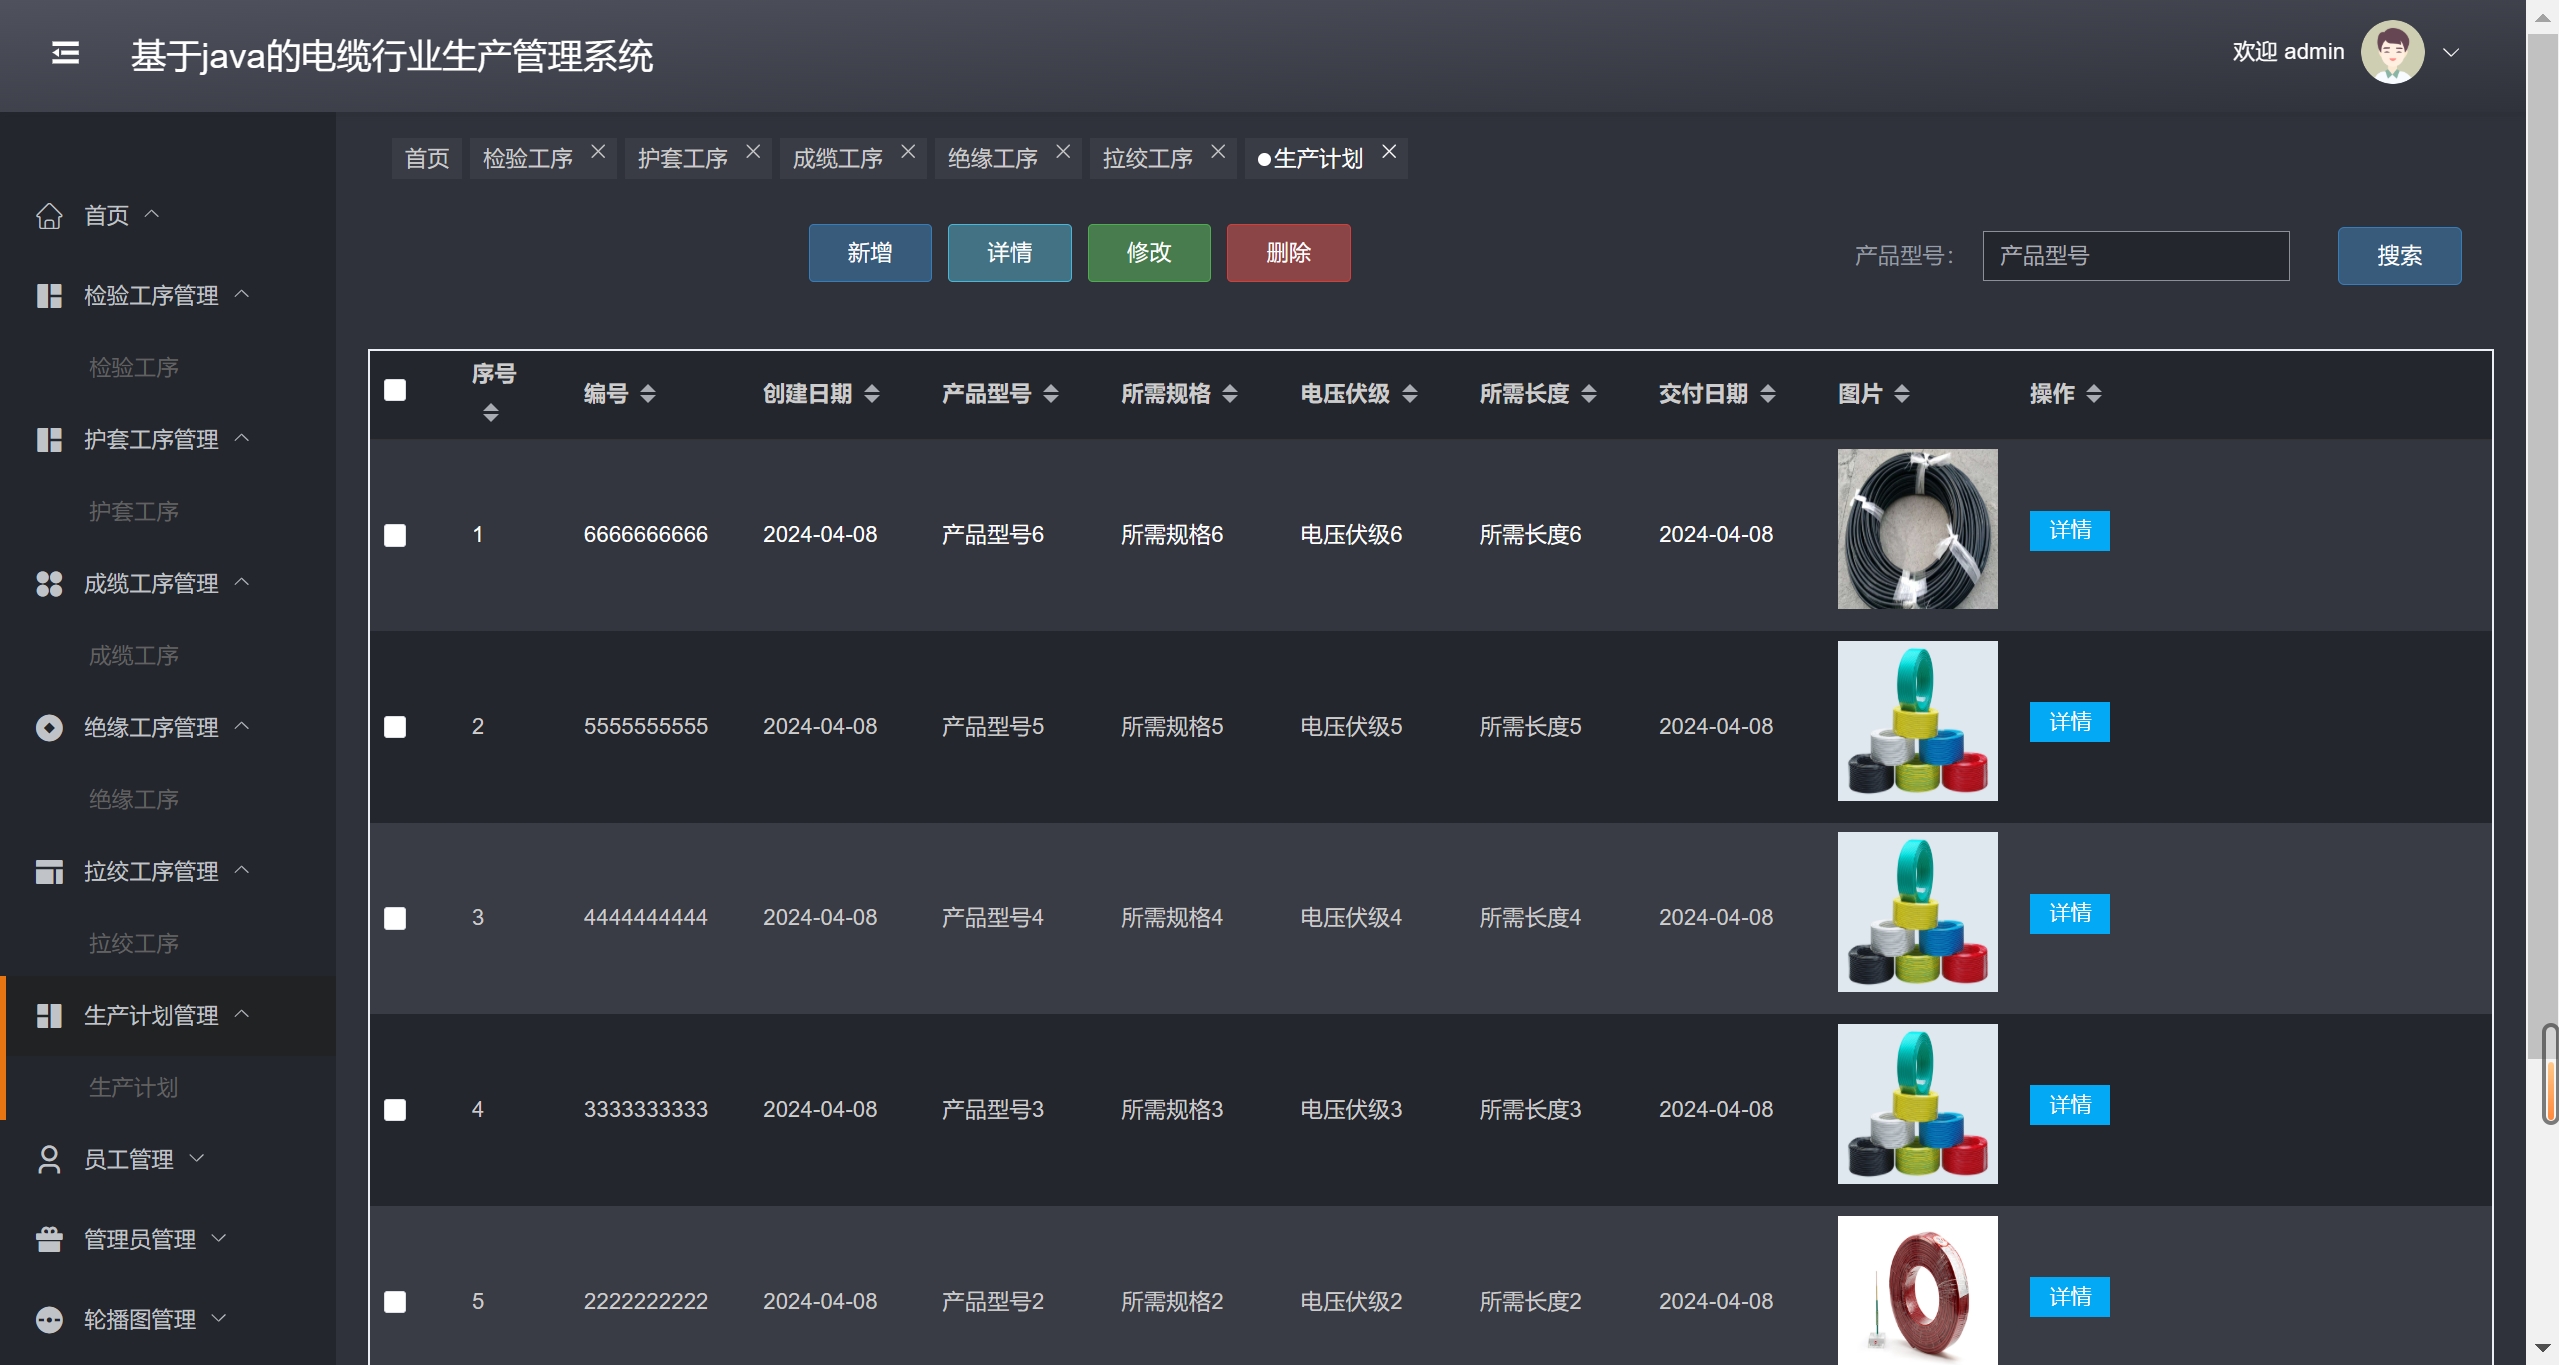The image size is (2559, 1365).
Task: Click the 护套工序管理 sidebar icon
Action: (49, 440)
